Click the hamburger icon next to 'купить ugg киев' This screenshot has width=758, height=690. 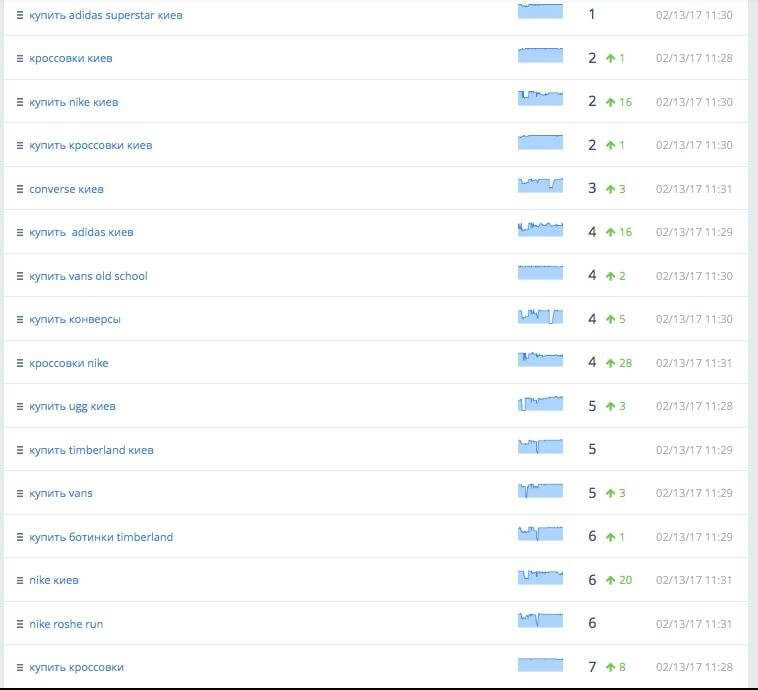(20, 407)
